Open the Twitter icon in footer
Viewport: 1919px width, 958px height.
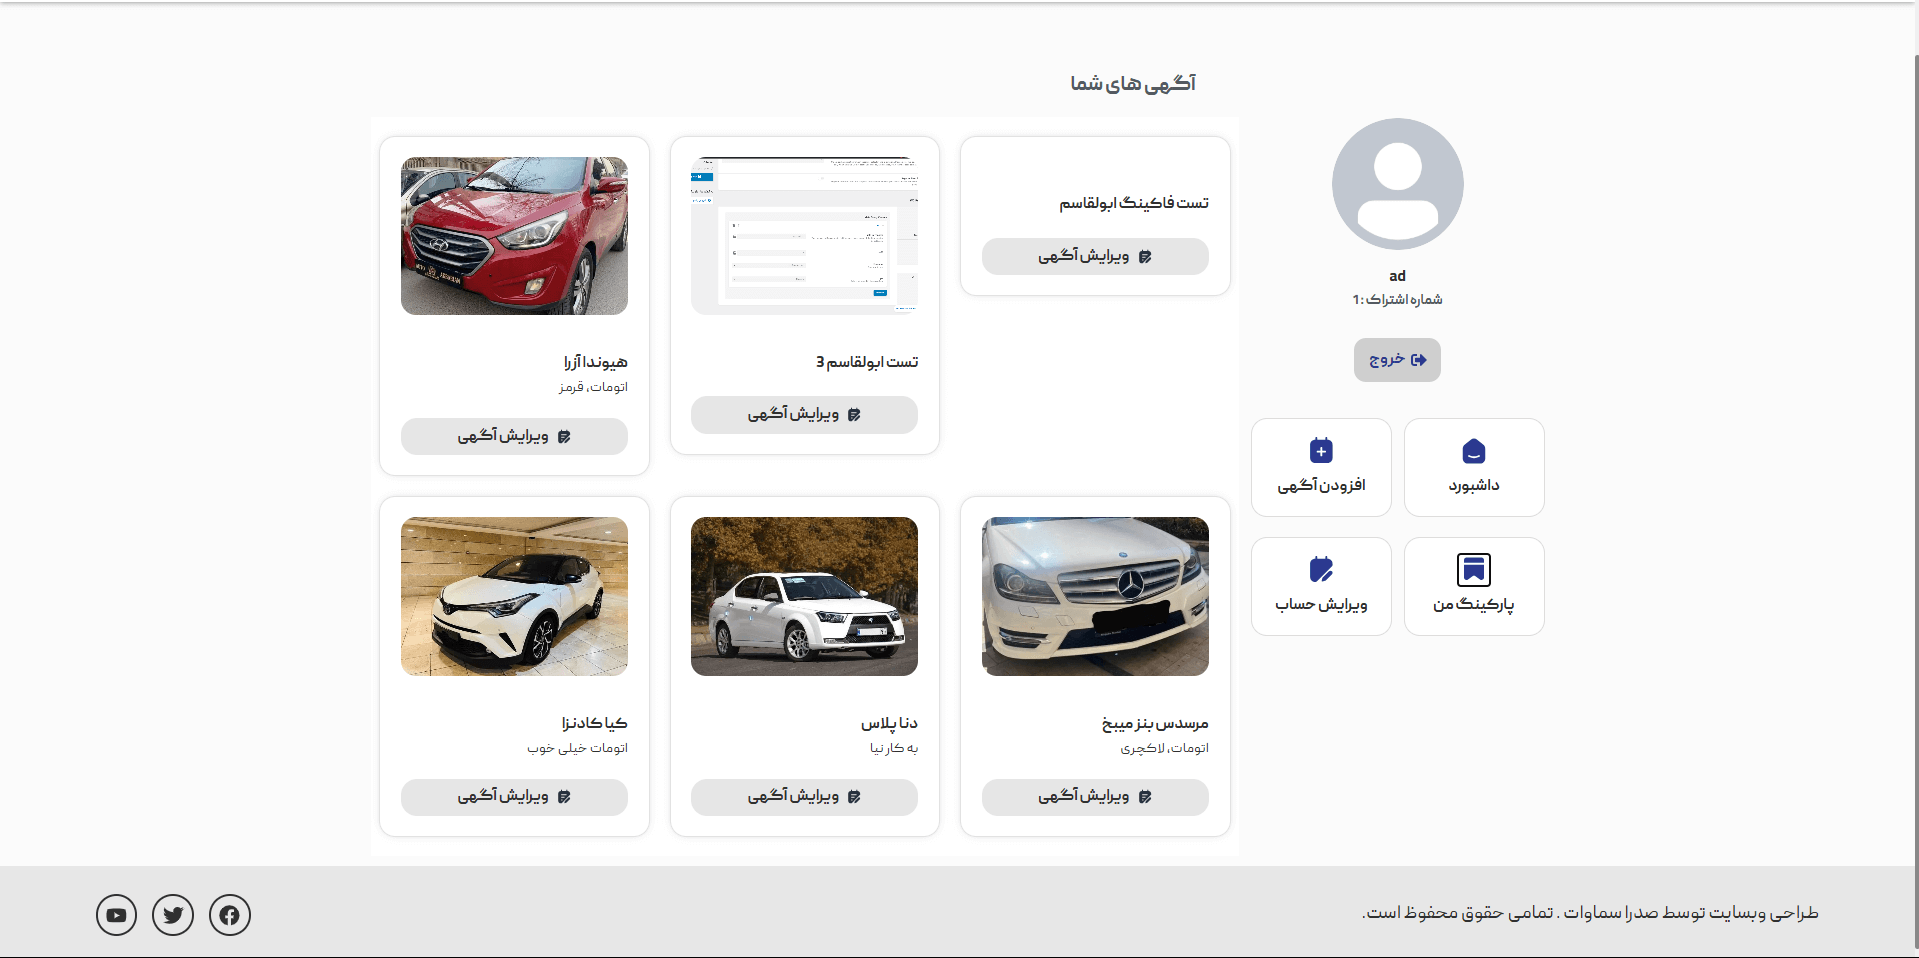pos(173,915)
